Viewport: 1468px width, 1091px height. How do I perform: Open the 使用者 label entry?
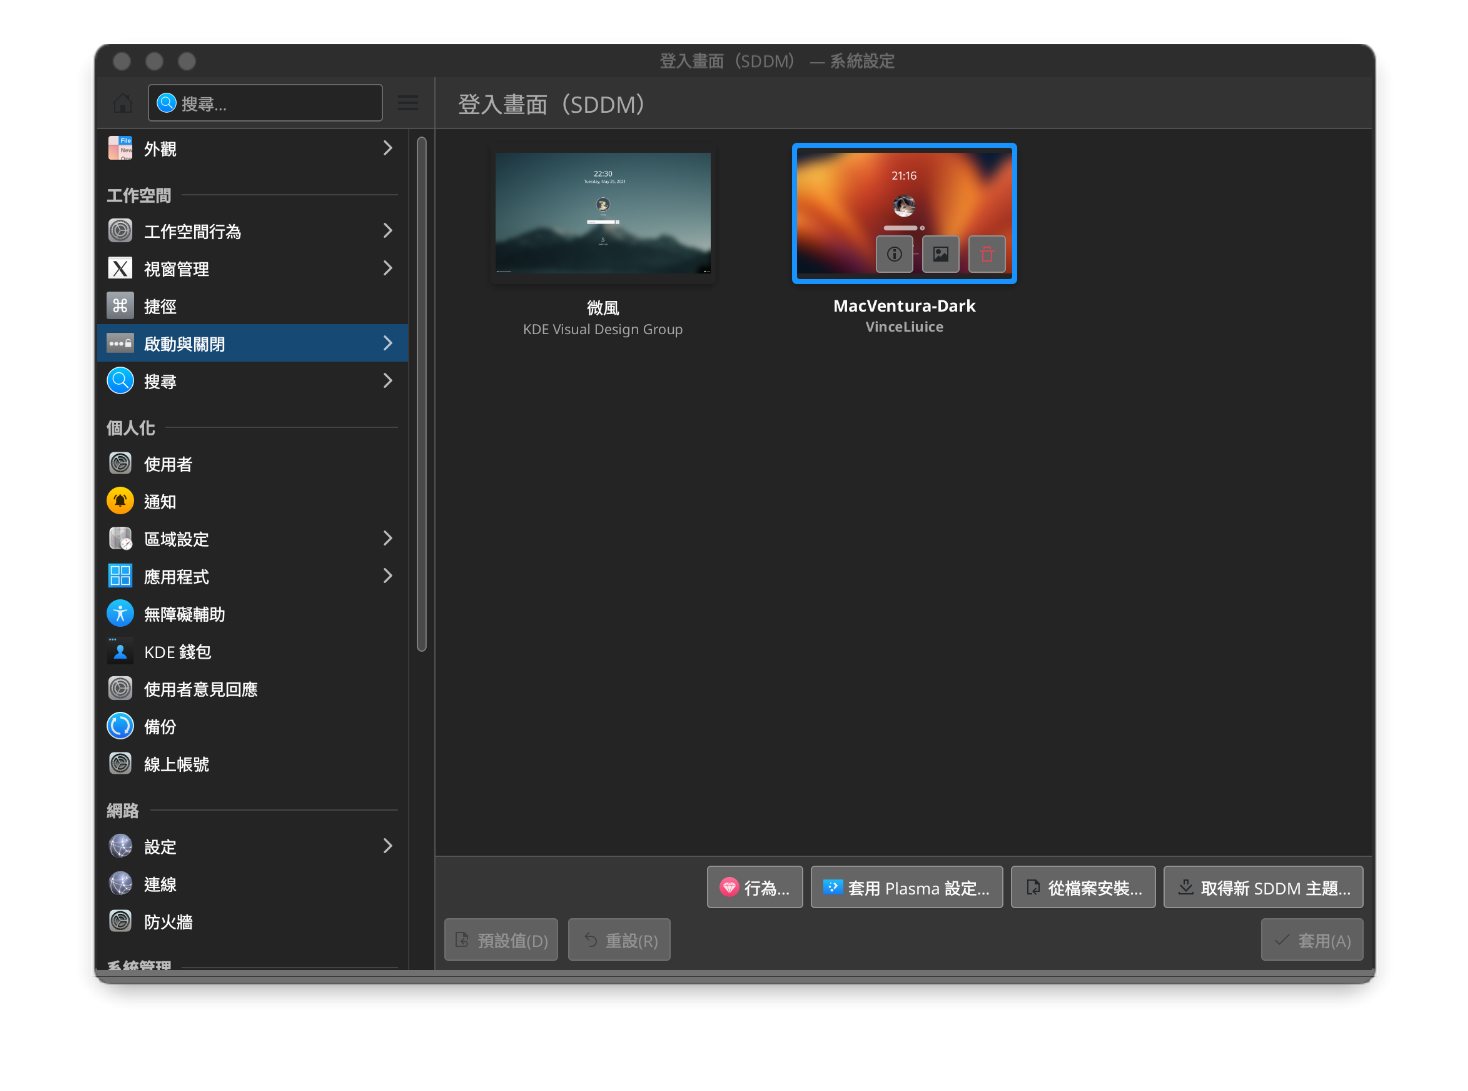point(168,464)
